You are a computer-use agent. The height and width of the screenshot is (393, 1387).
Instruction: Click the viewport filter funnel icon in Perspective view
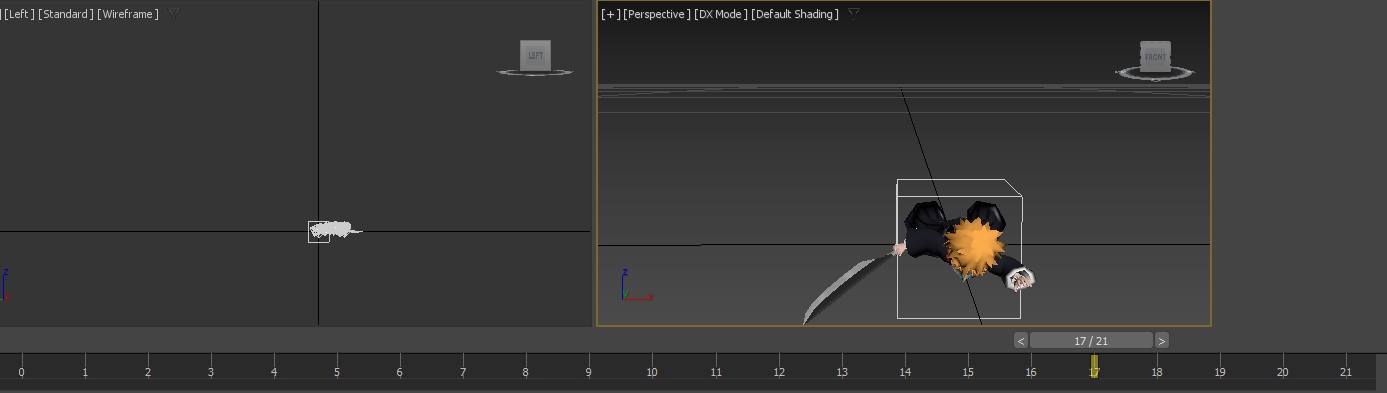tap(854, 14)
